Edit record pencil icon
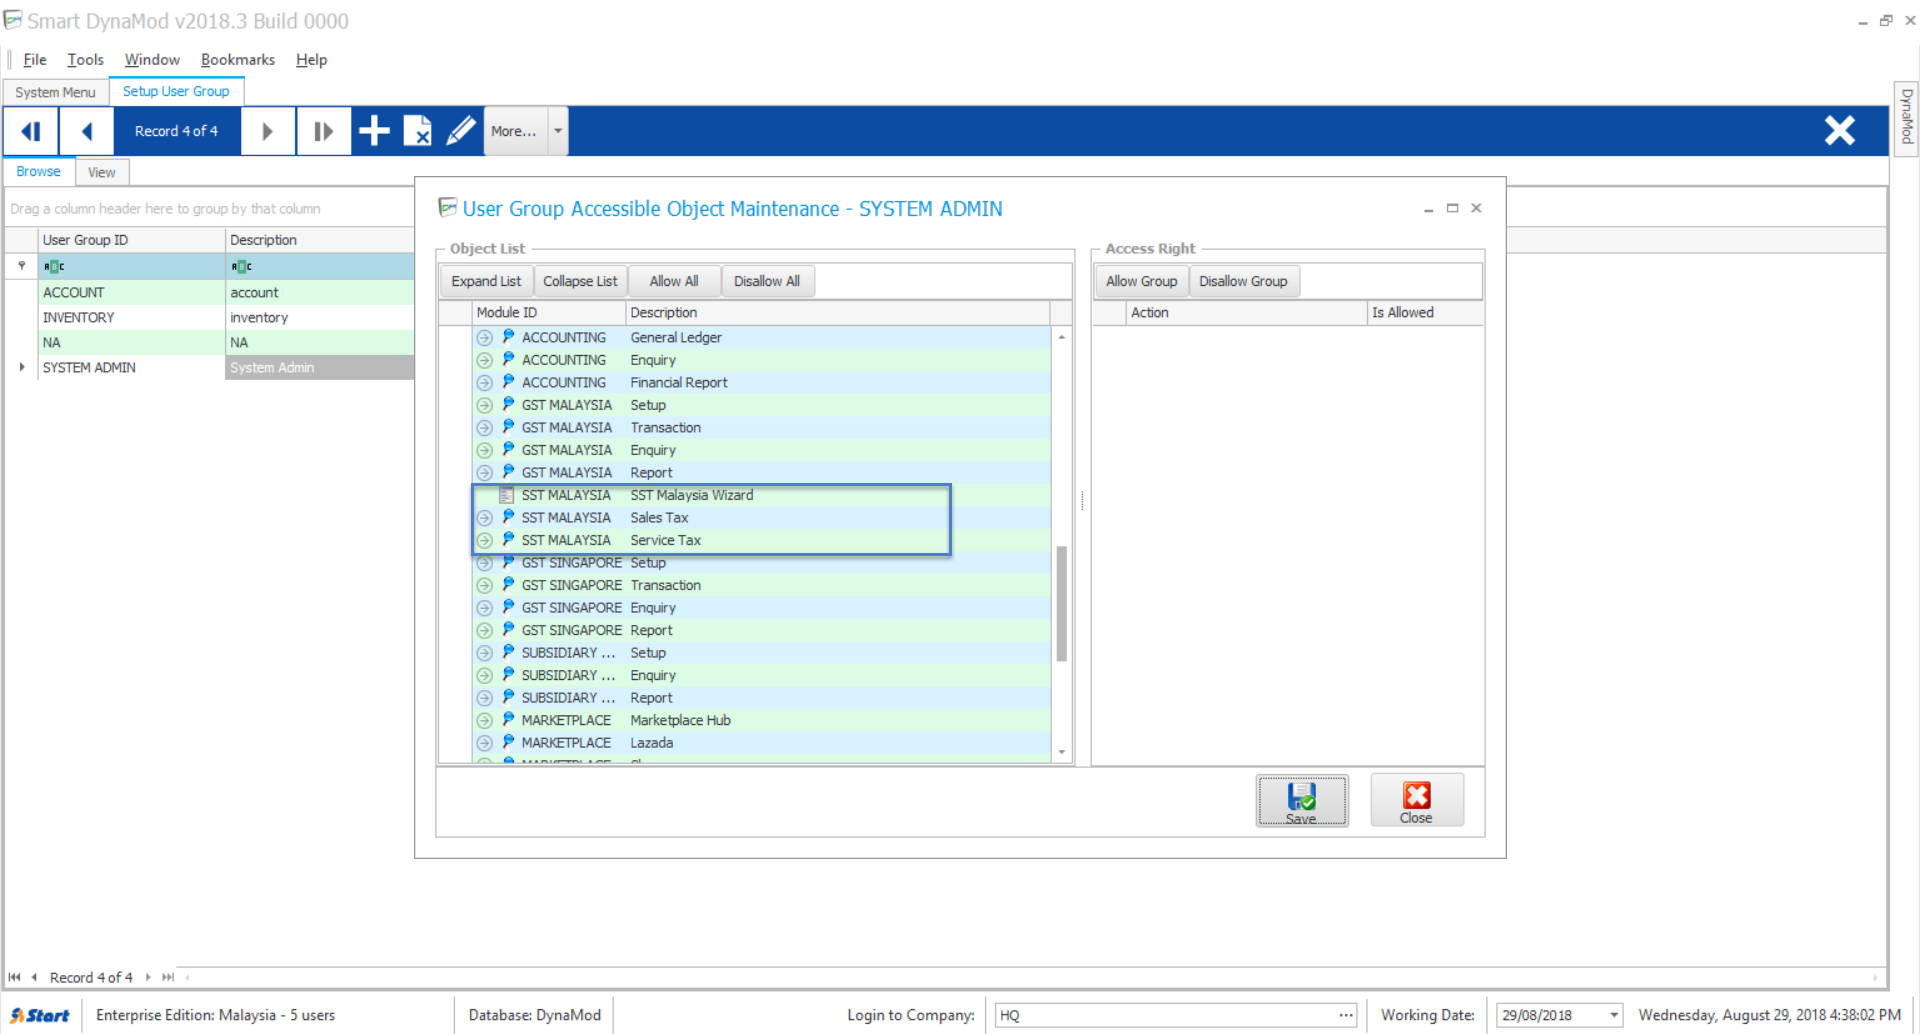Screen dimensions: 1920x1034 tap(461, 131)
